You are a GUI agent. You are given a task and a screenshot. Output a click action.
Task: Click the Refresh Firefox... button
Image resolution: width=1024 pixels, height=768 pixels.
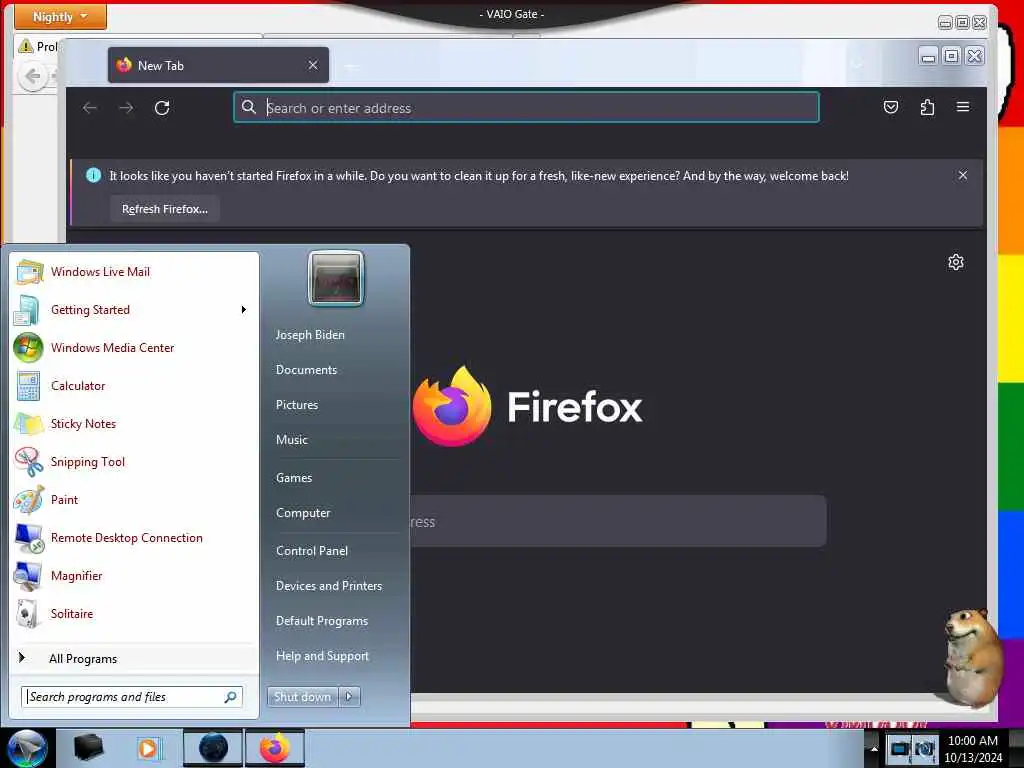click(165, 209)
